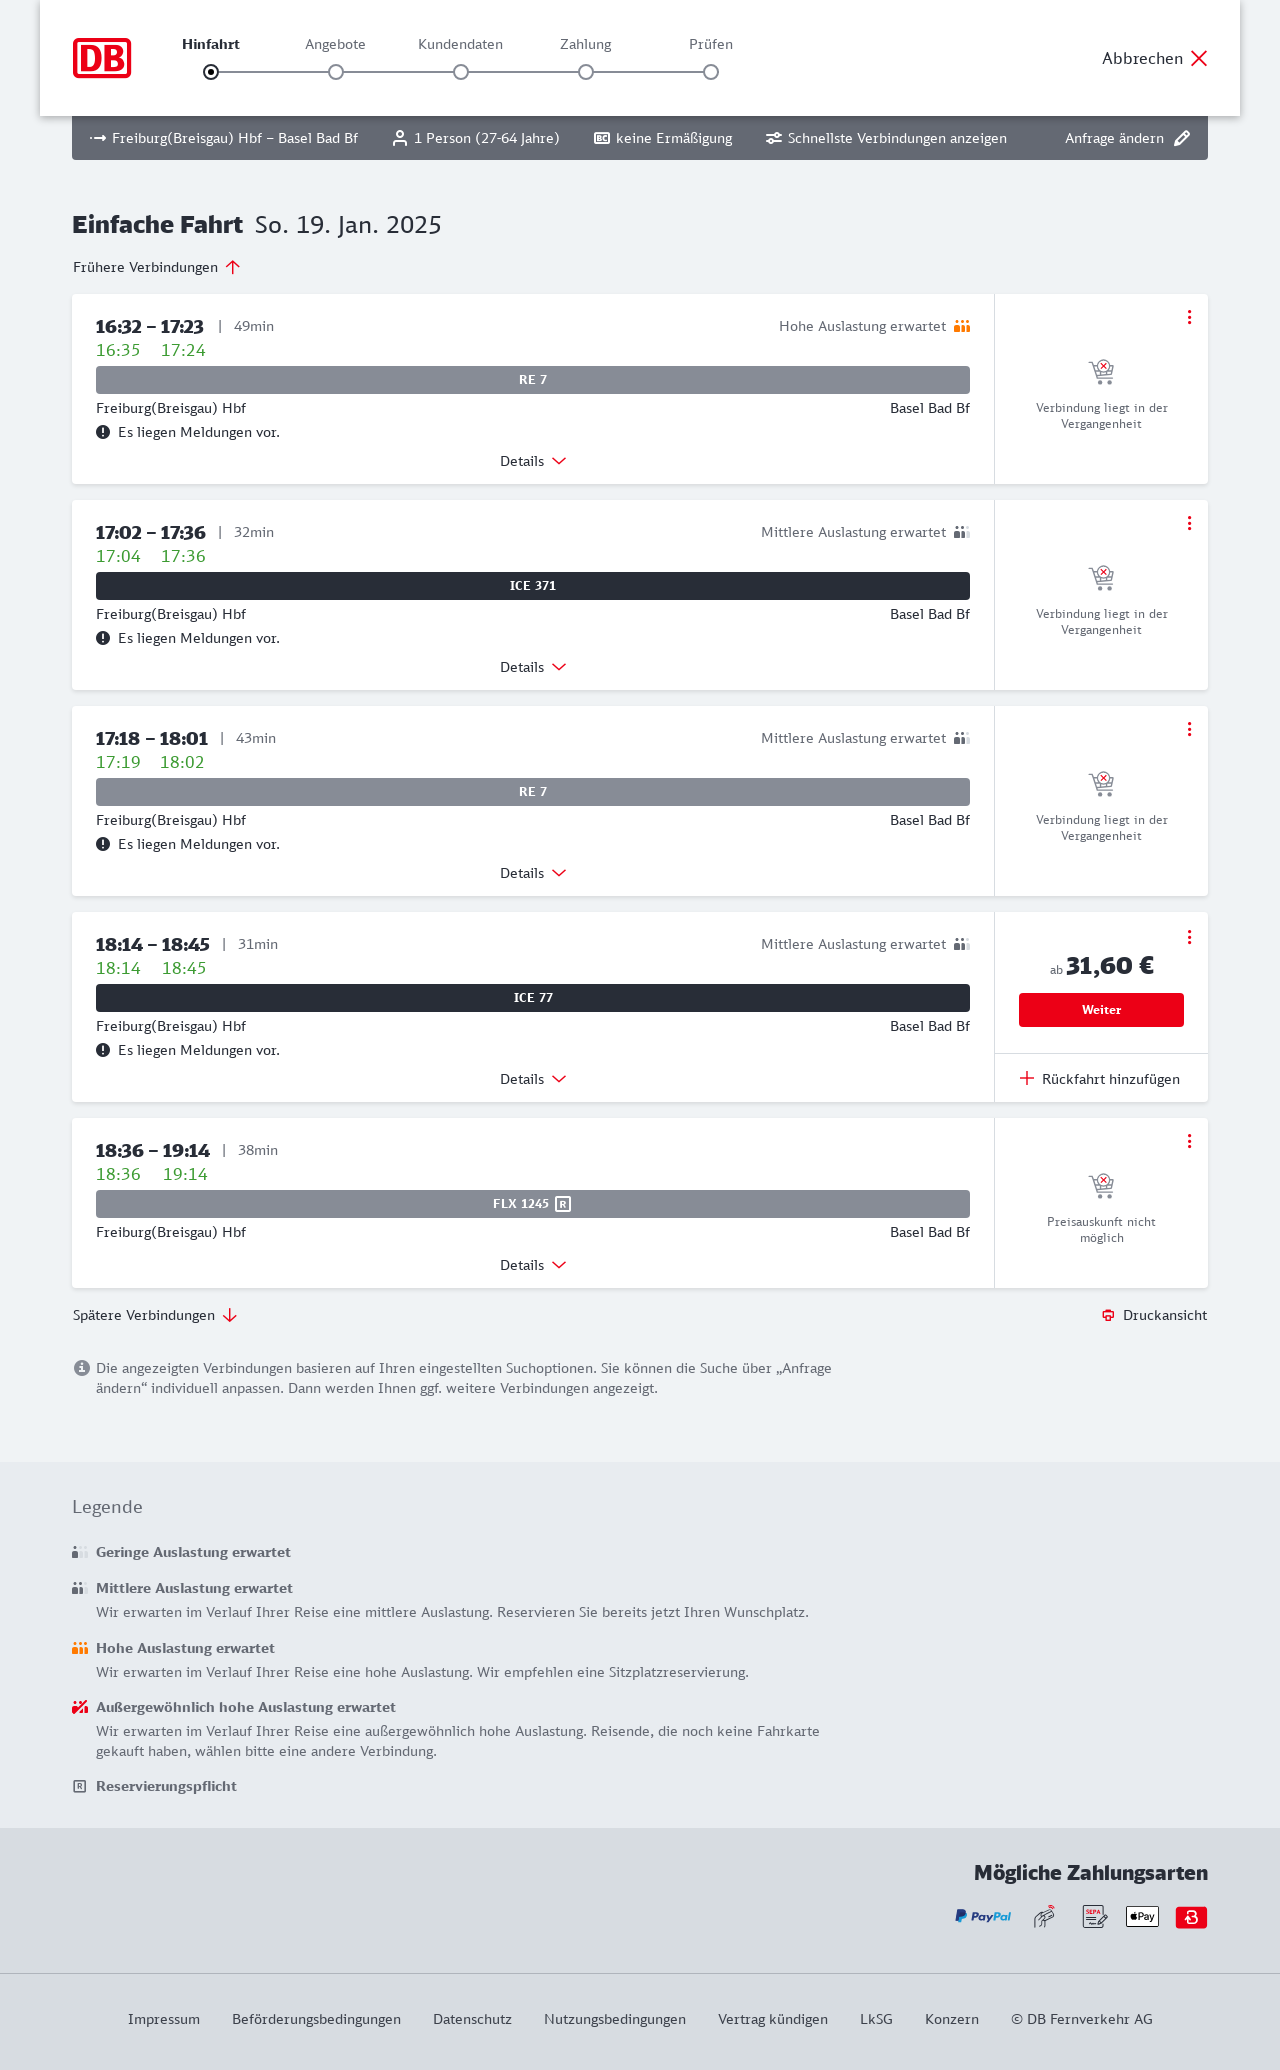Viewport: 1280px width, 2070px height.
Task: Load Spätere Verbindungen
Action: (155, 1315)
